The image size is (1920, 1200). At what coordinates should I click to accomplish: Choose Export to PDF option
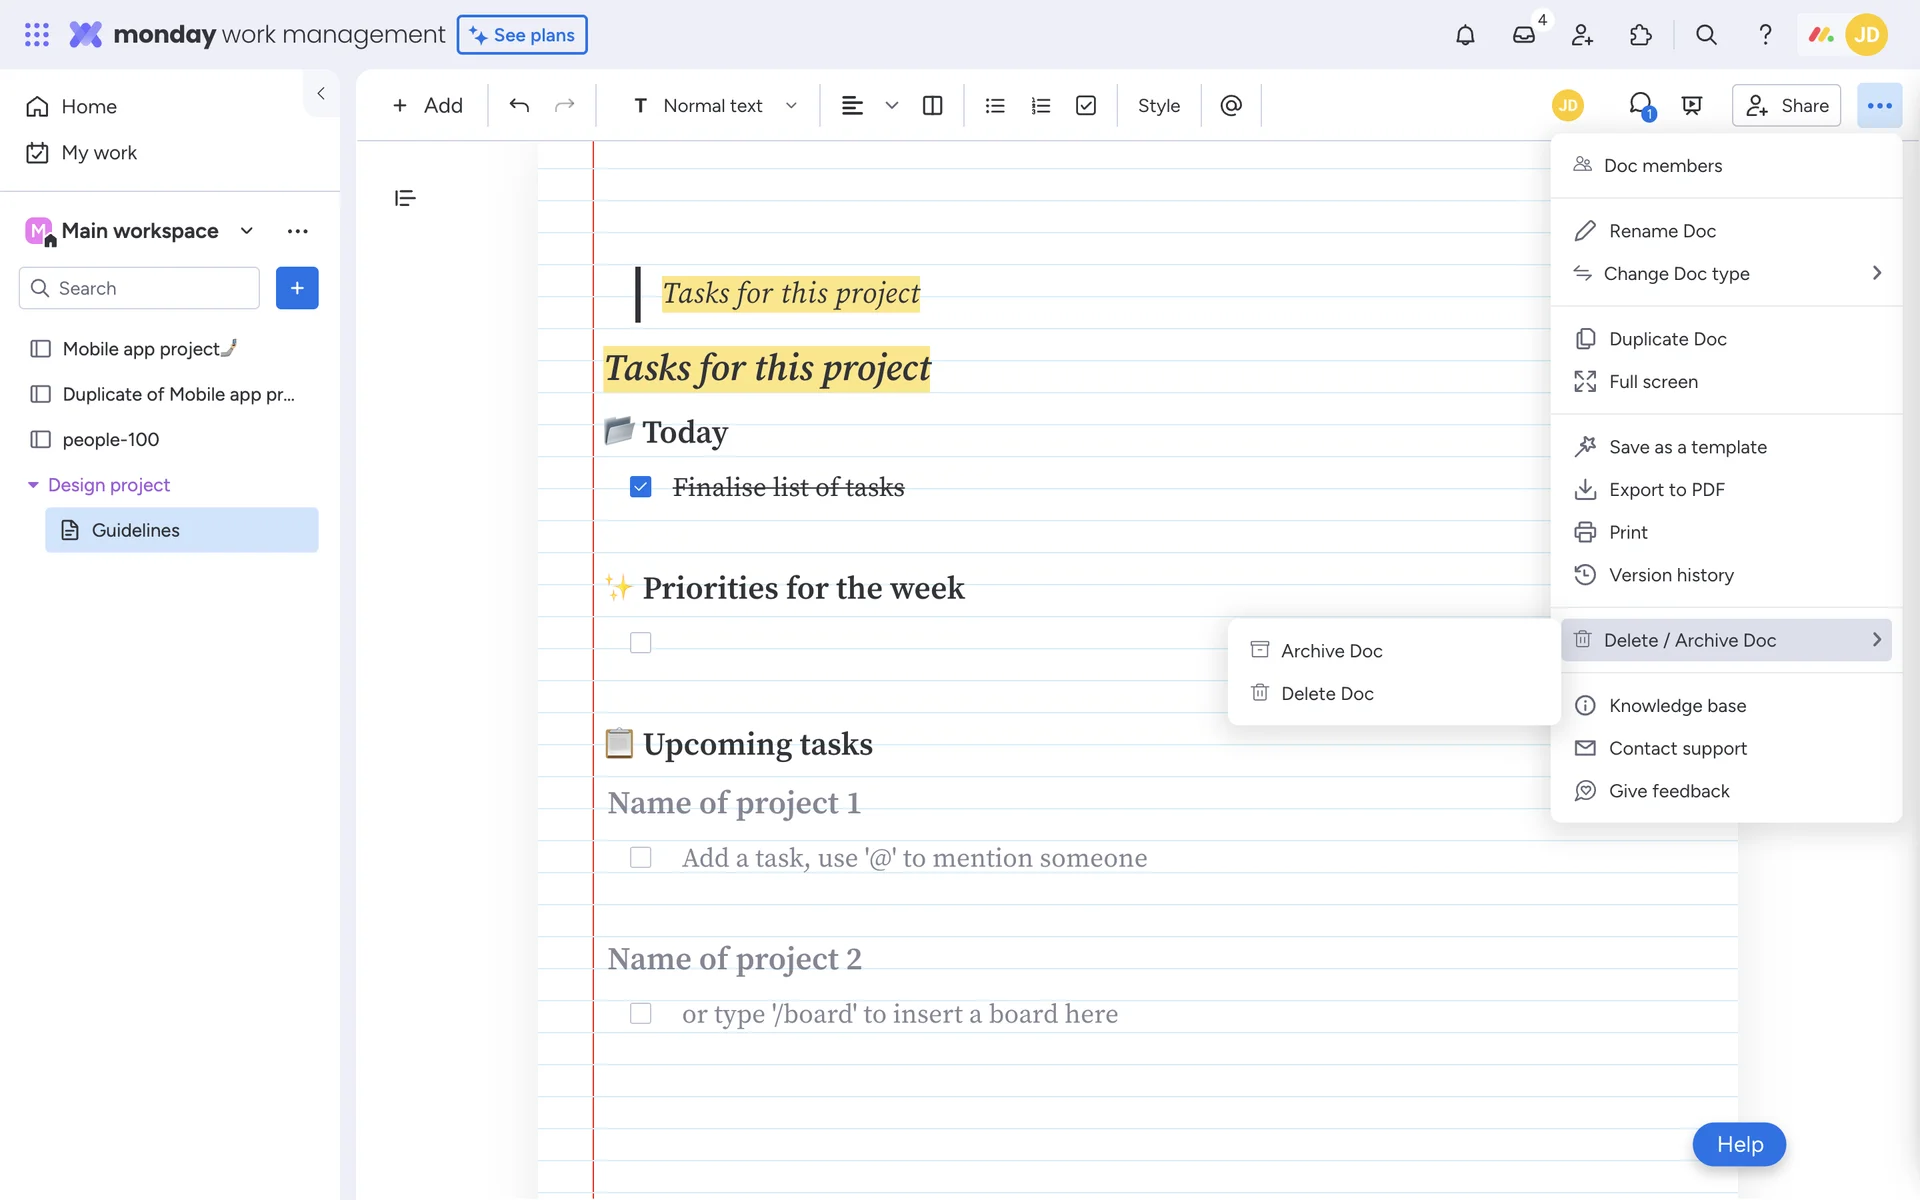click(1666, 490)
